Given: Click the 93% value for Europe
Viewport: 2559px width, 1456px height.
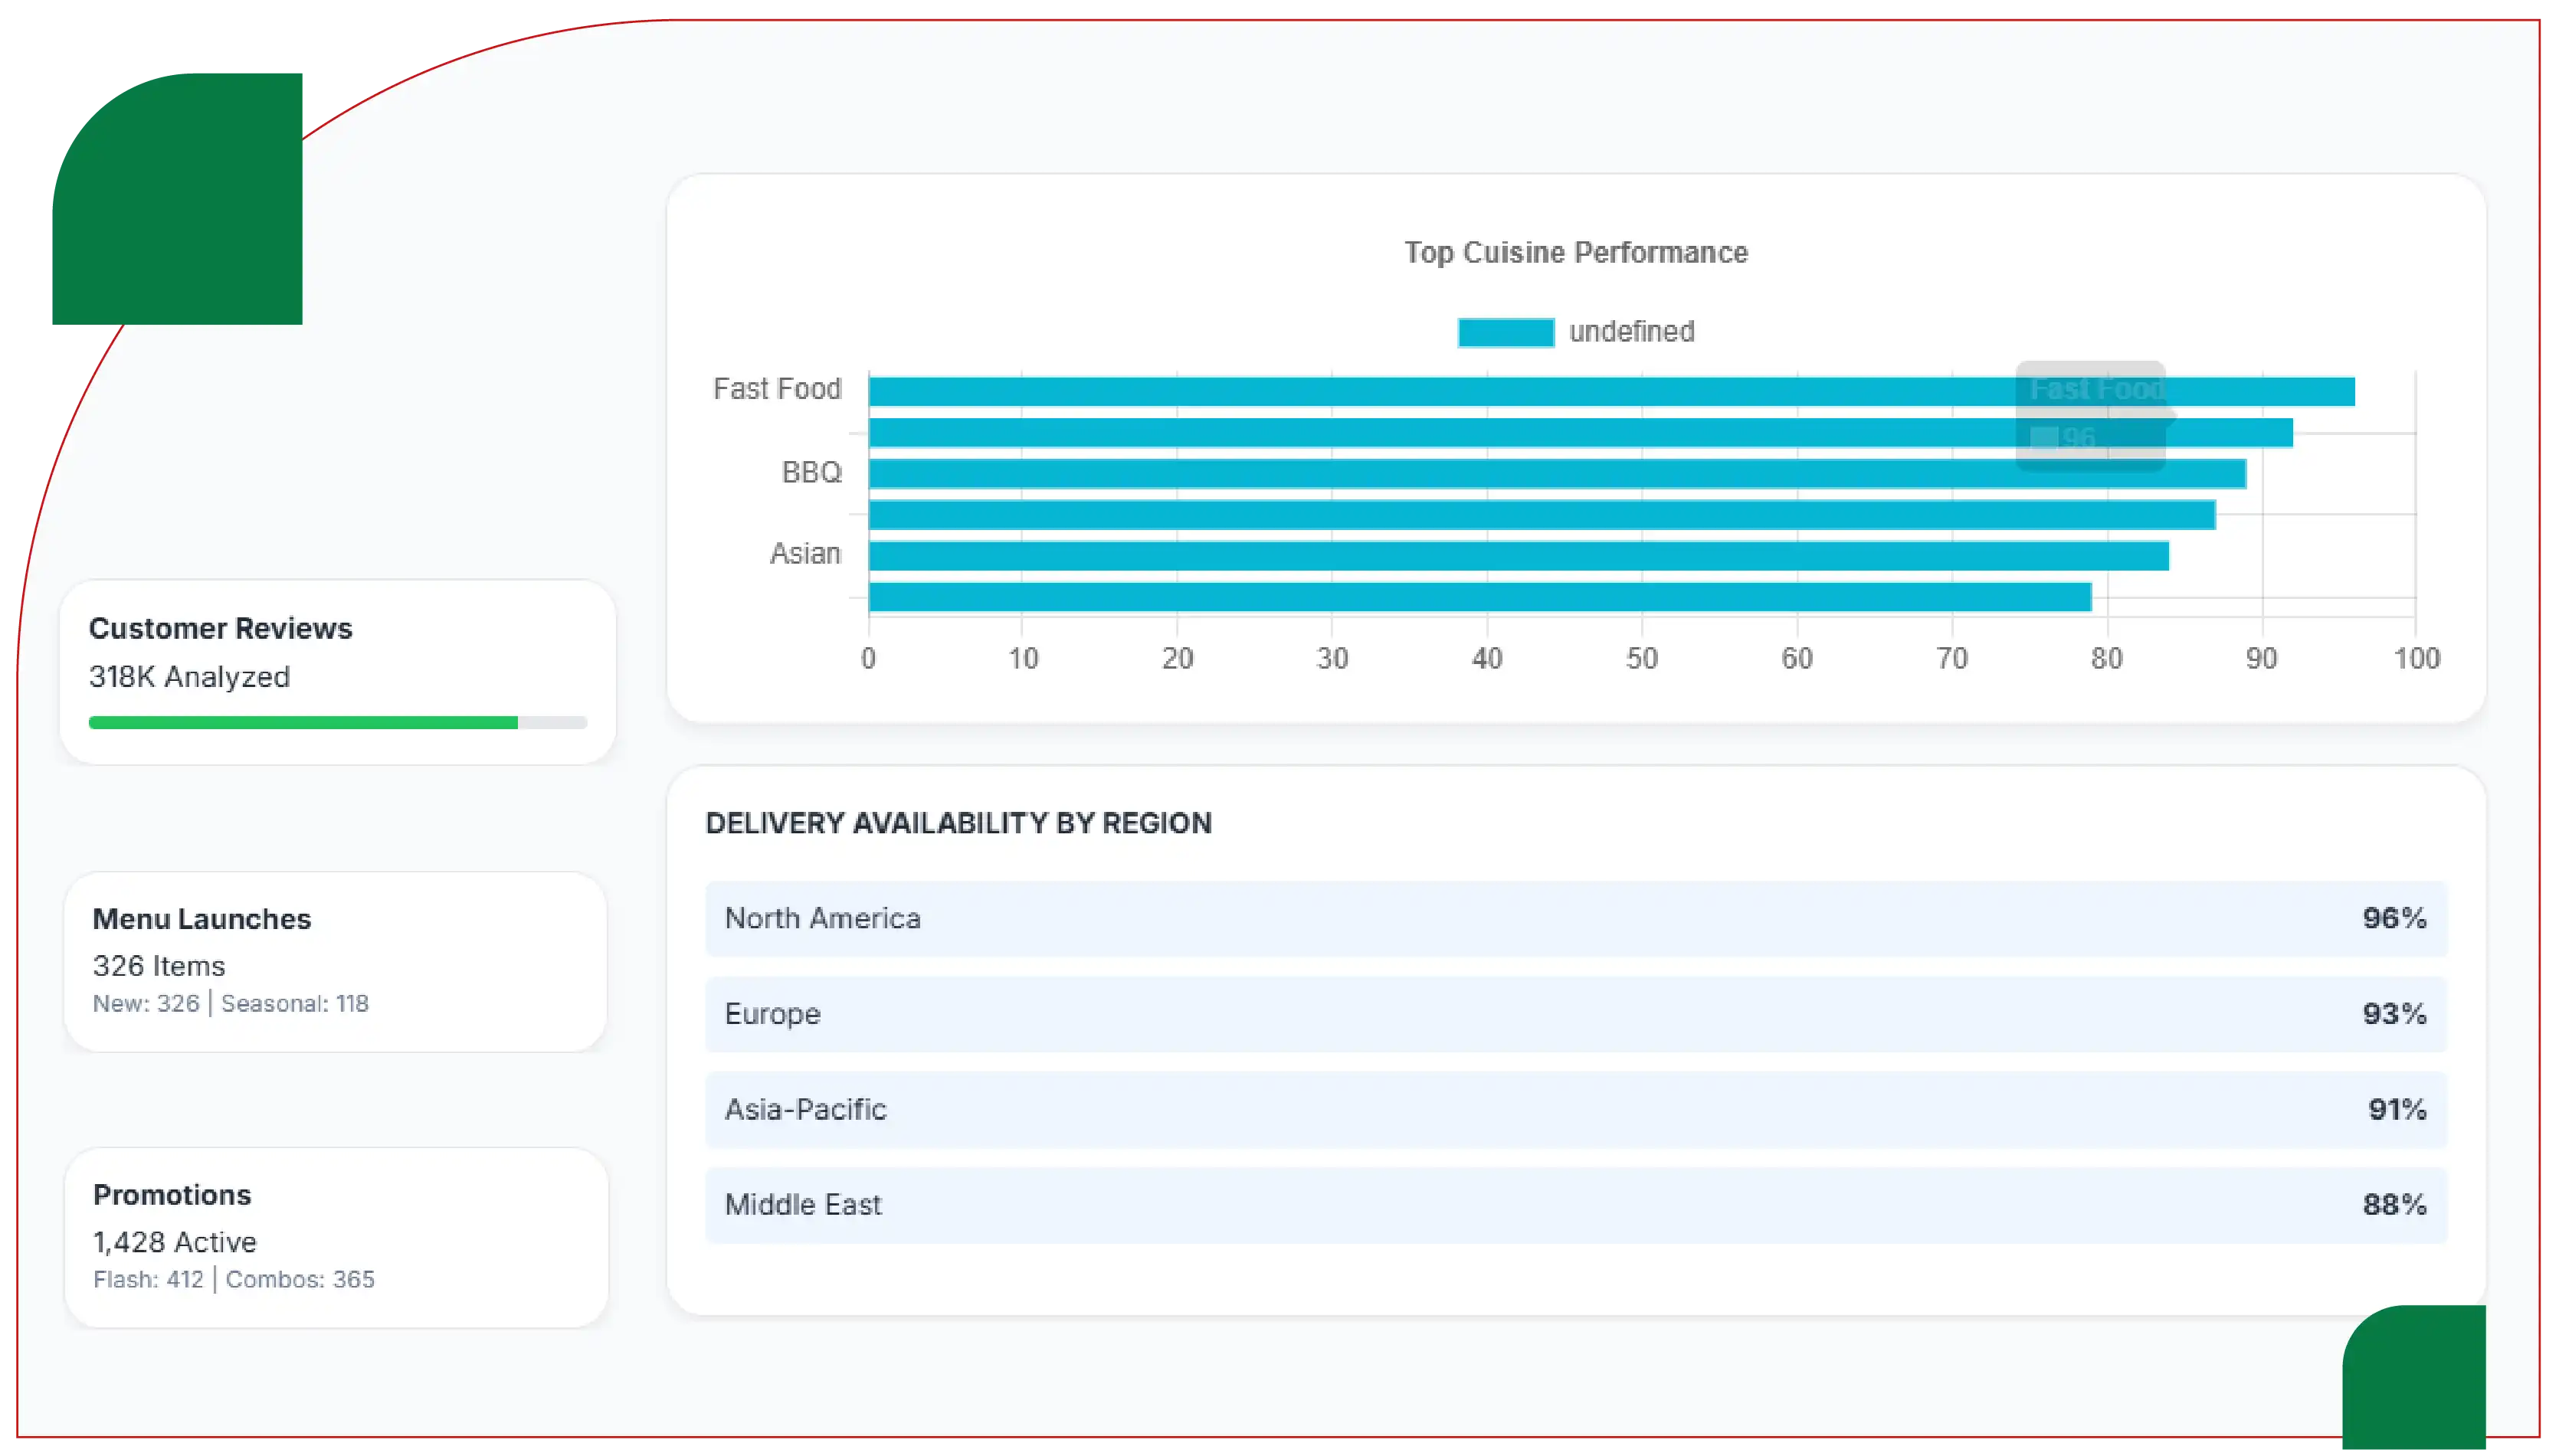Looking at the screenshot, I should 2394,1014.
